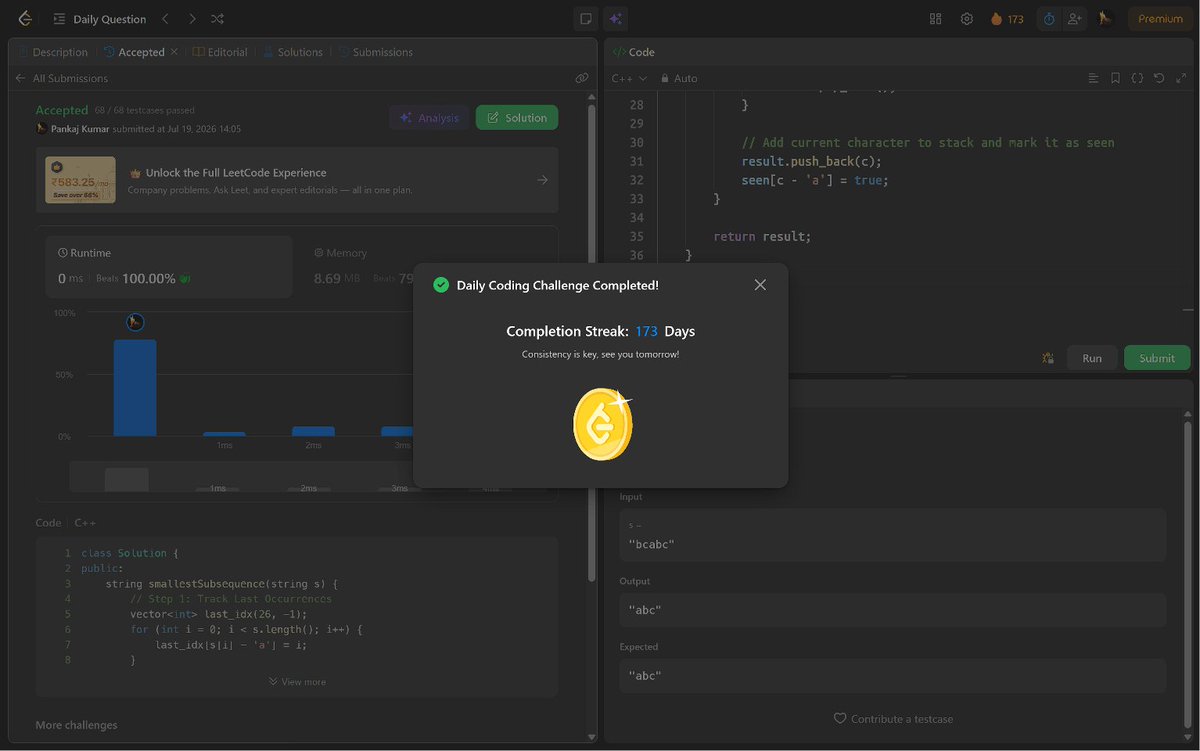Close the Accepted tab

point(174,52)
